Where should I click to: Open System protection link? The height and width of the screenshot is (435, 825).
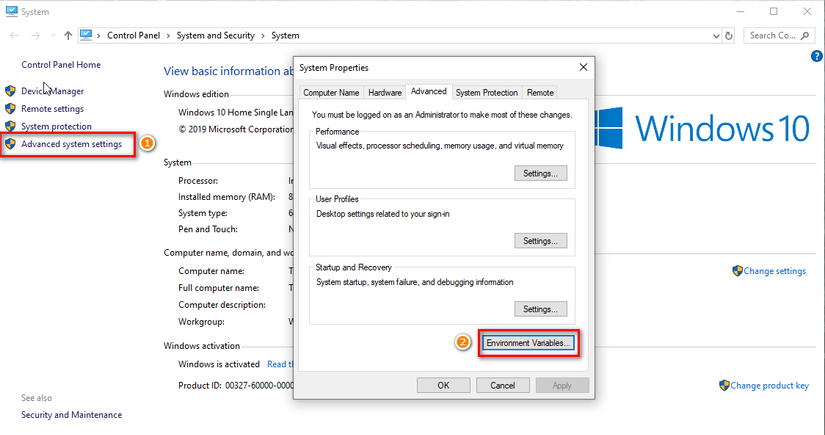pos(56,126)
